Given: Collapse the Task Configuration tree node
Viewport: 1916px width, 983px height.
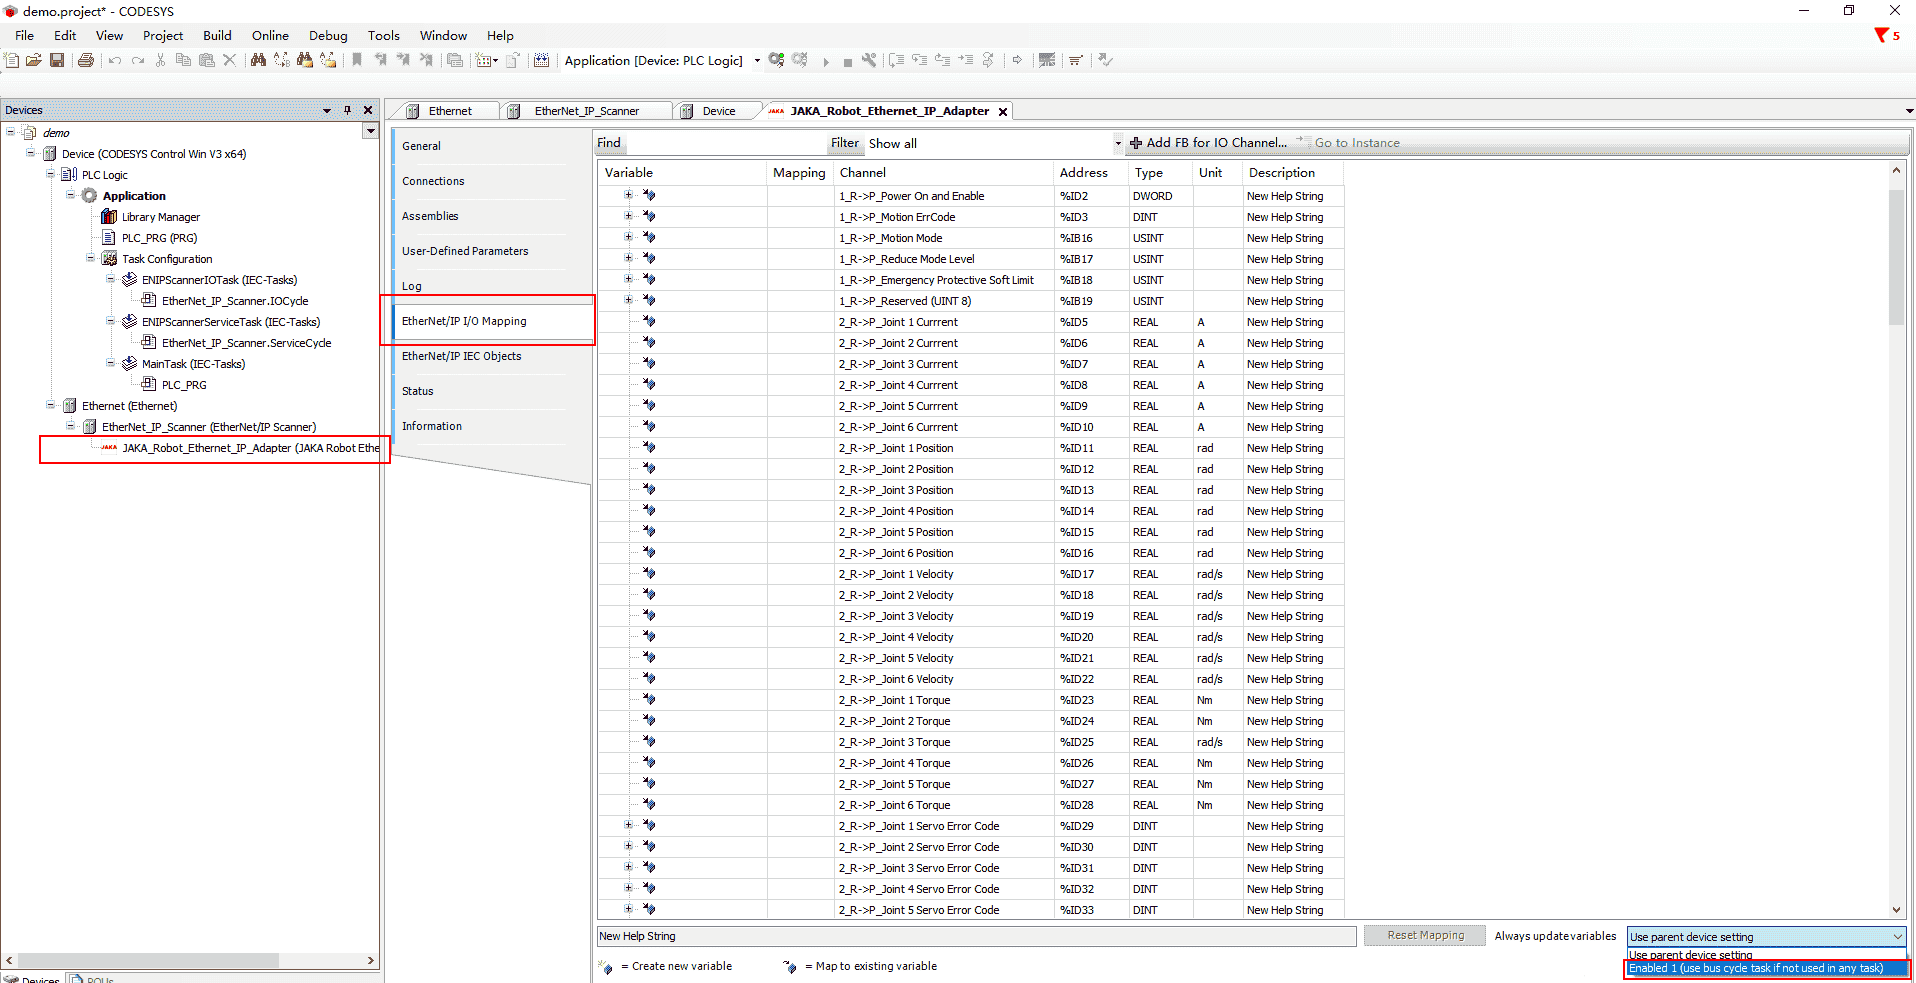Looking at the screenshot, I should [90, 258].
